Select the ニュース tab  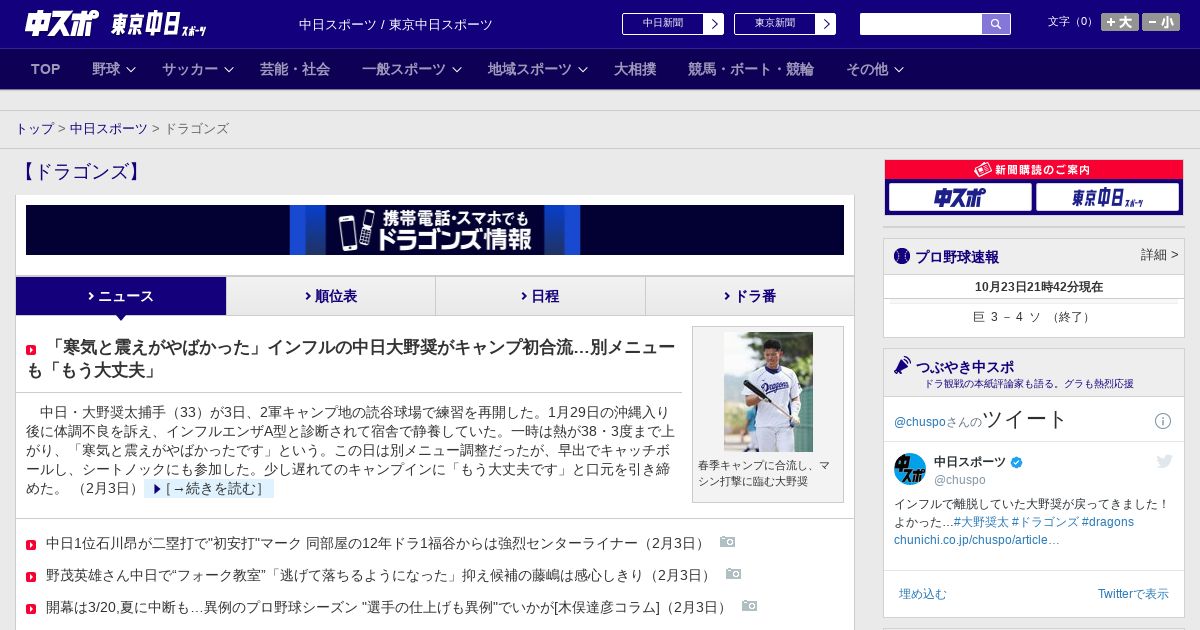point(121,296)
